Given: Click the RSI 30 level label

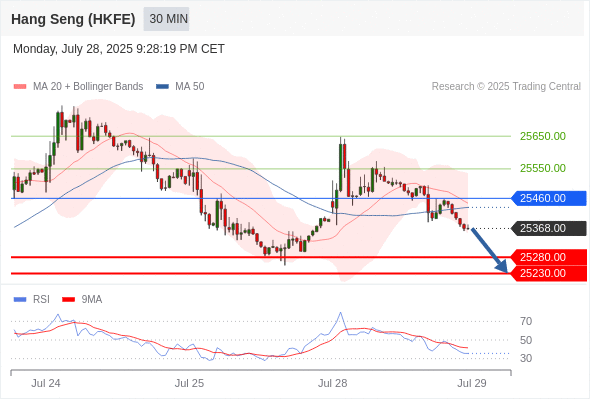Looking at the screenshot, I should (x=526, y=358).
